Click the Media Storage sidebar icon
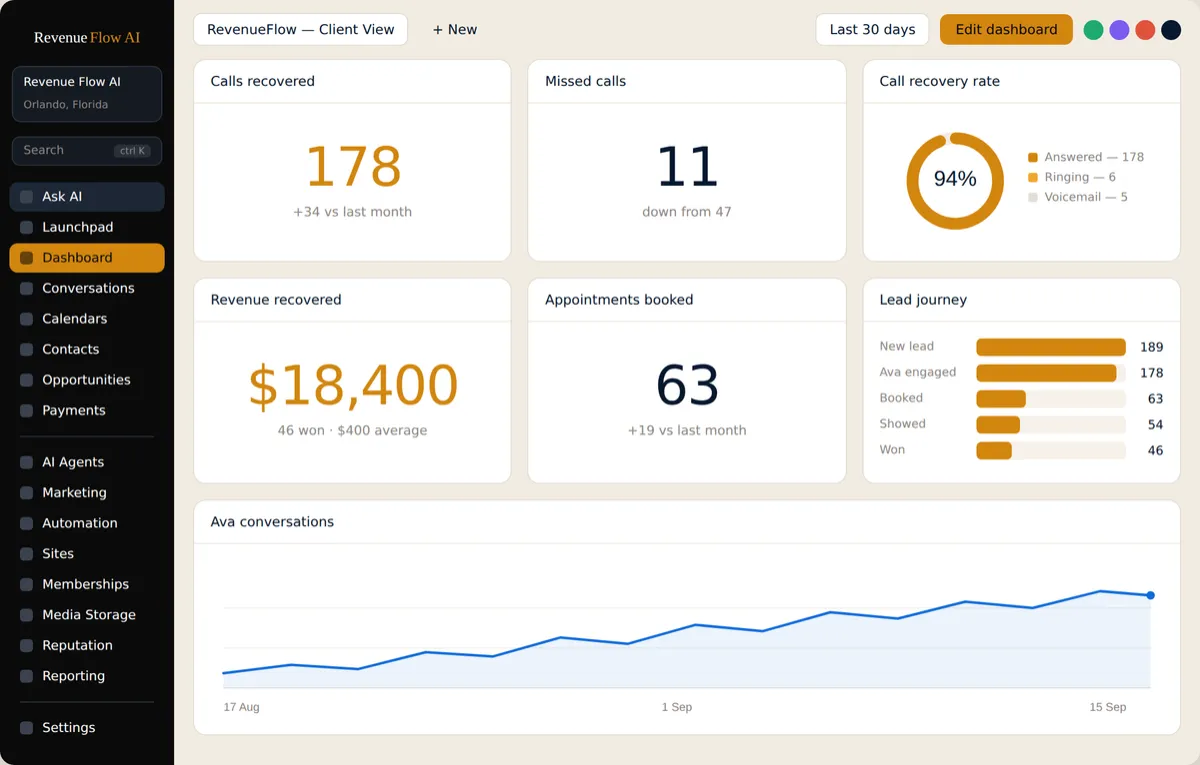 26,615
